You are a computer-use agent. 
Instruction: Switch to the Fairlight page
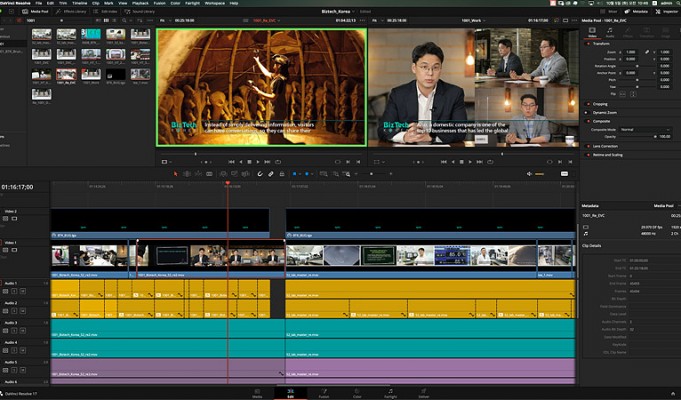point(391,392)
